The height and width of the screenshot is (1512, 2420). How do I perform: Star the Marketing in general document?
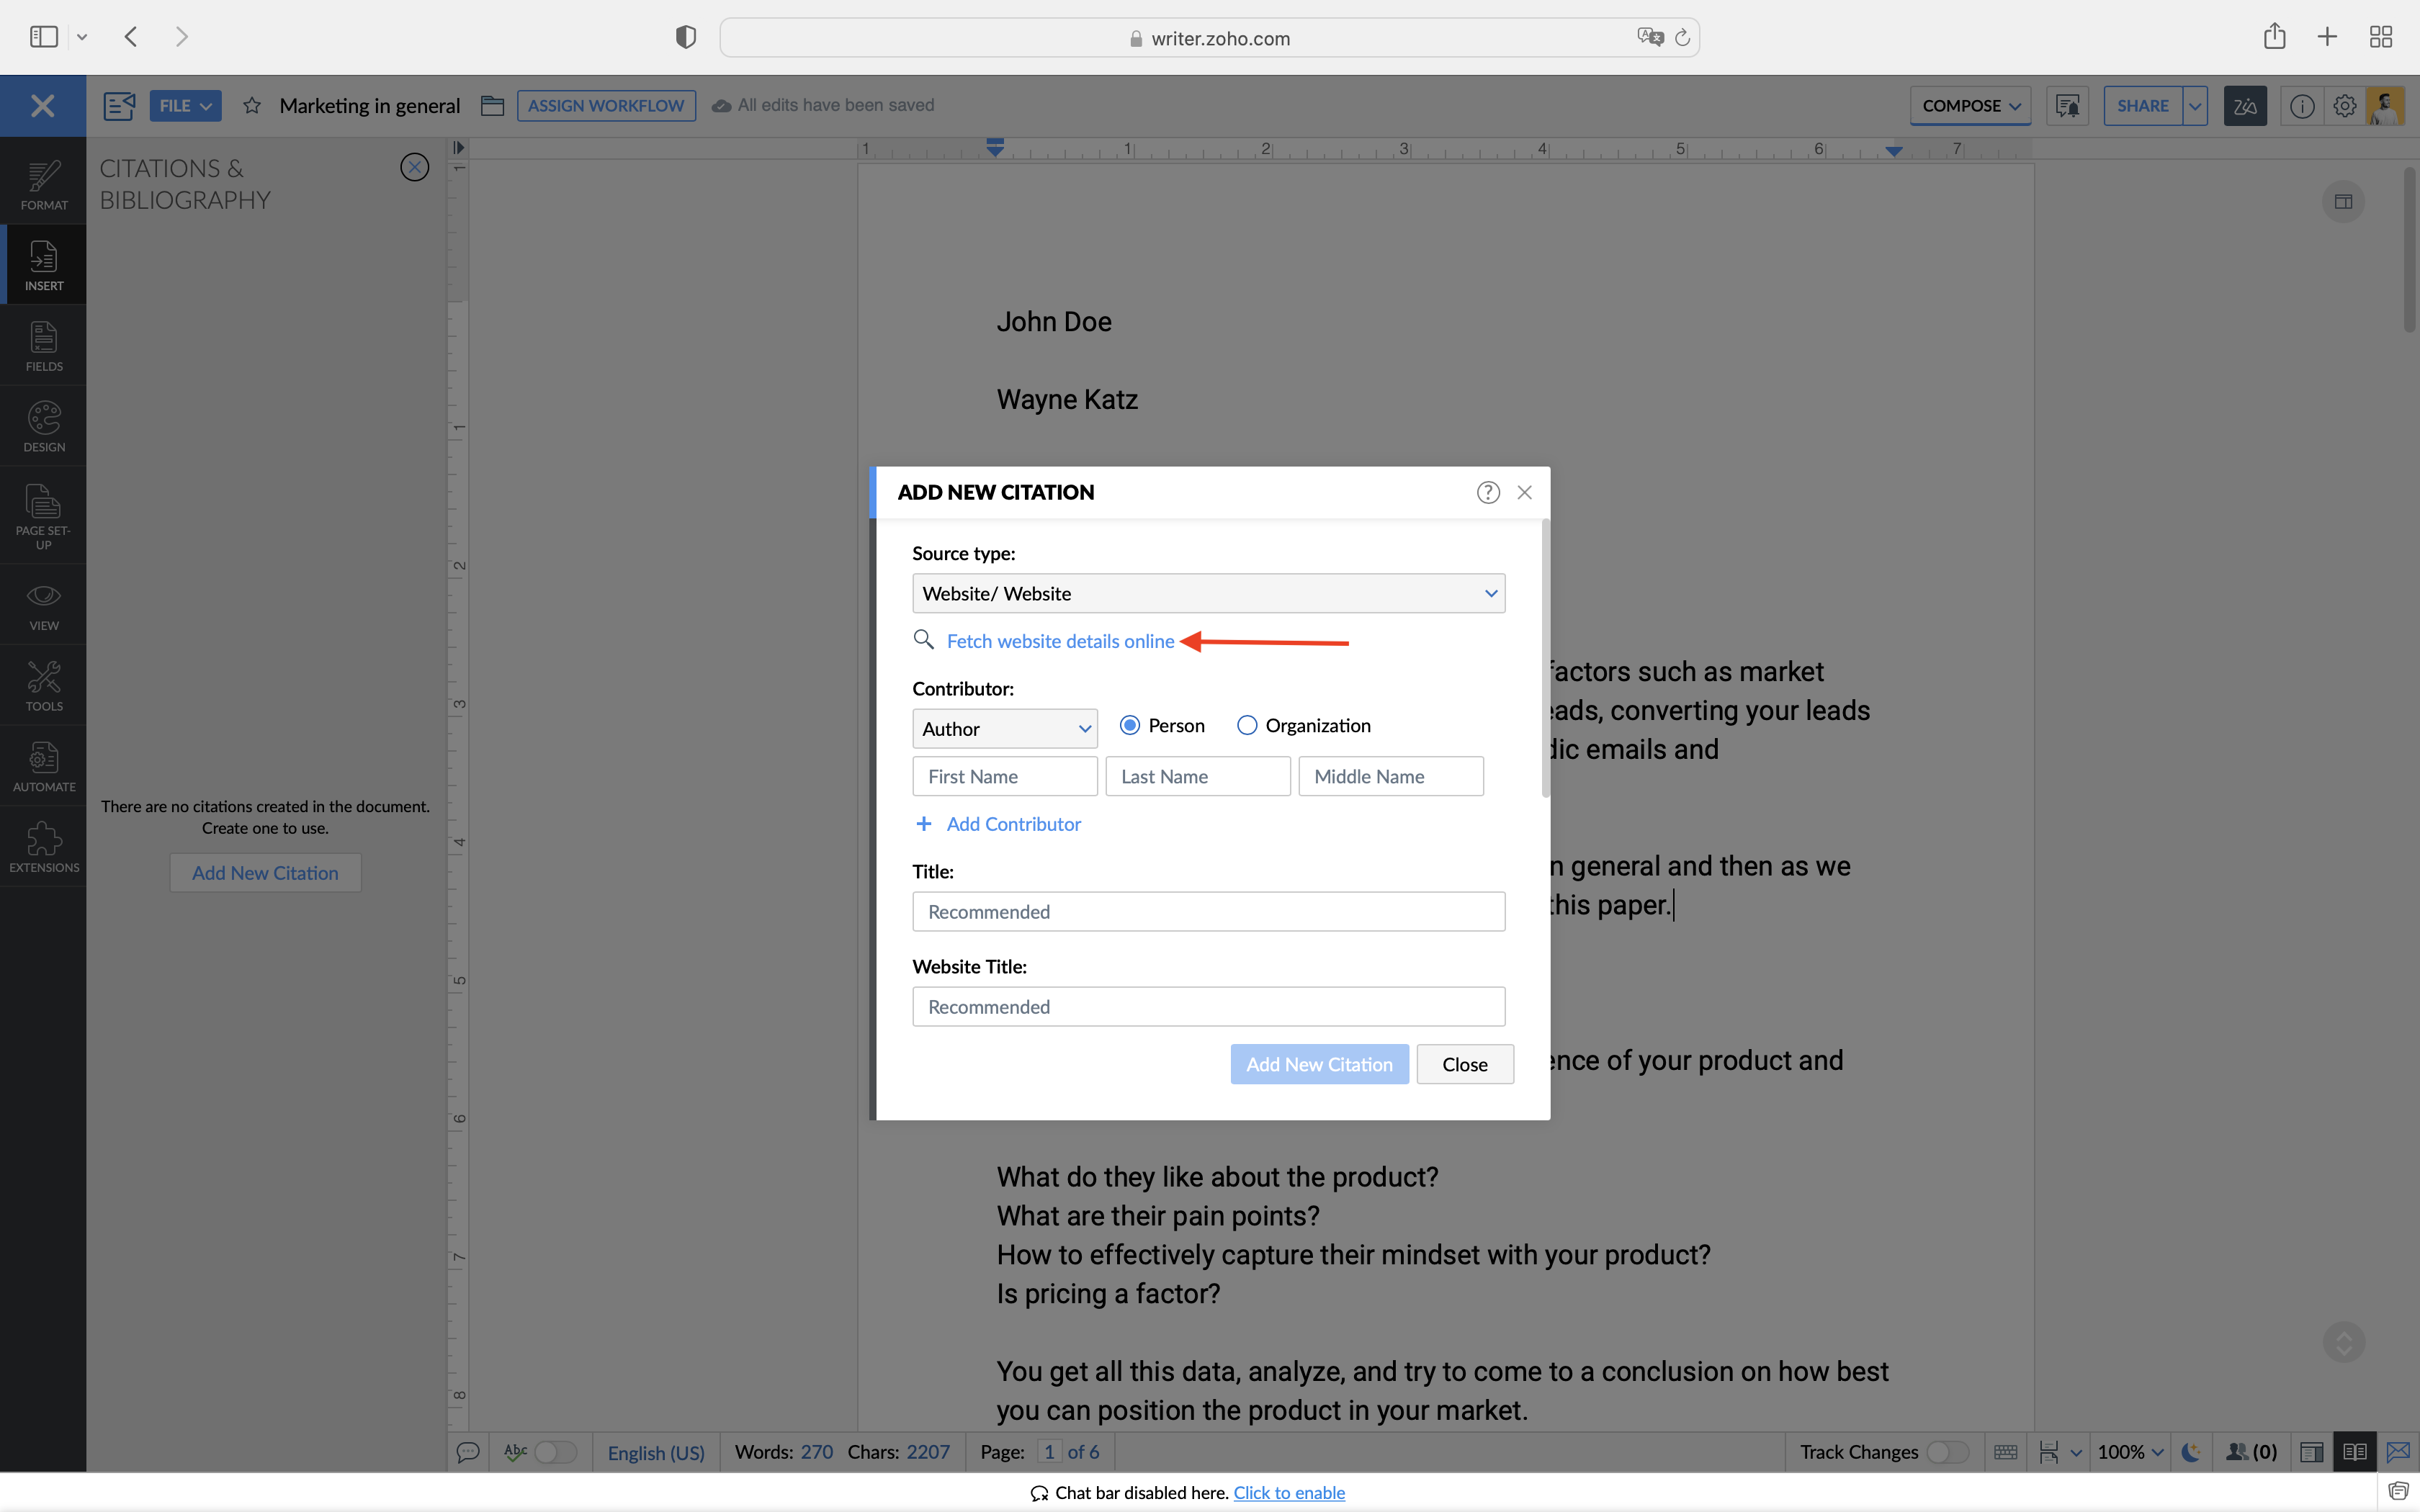click(252, 106)
